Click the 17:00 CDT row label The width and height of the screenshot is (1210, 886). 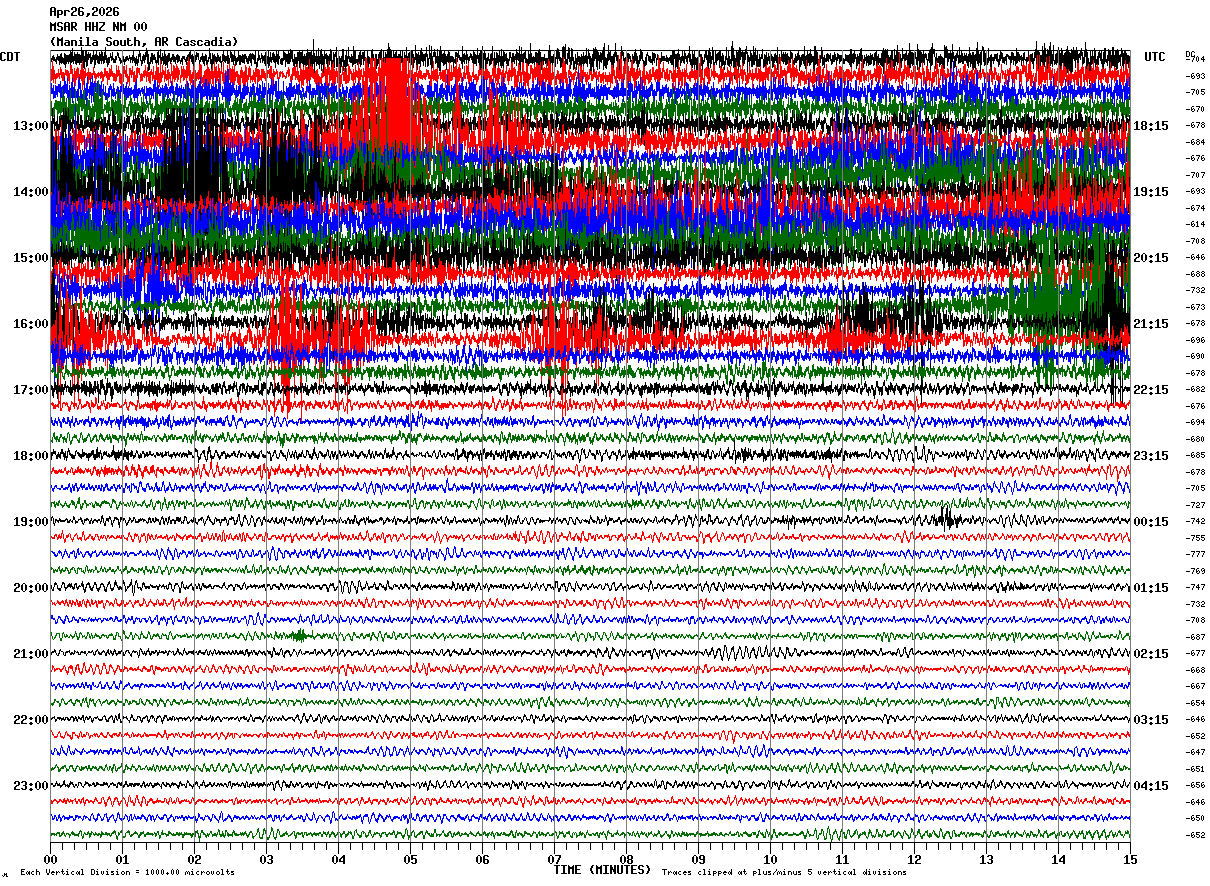point(30,390)
